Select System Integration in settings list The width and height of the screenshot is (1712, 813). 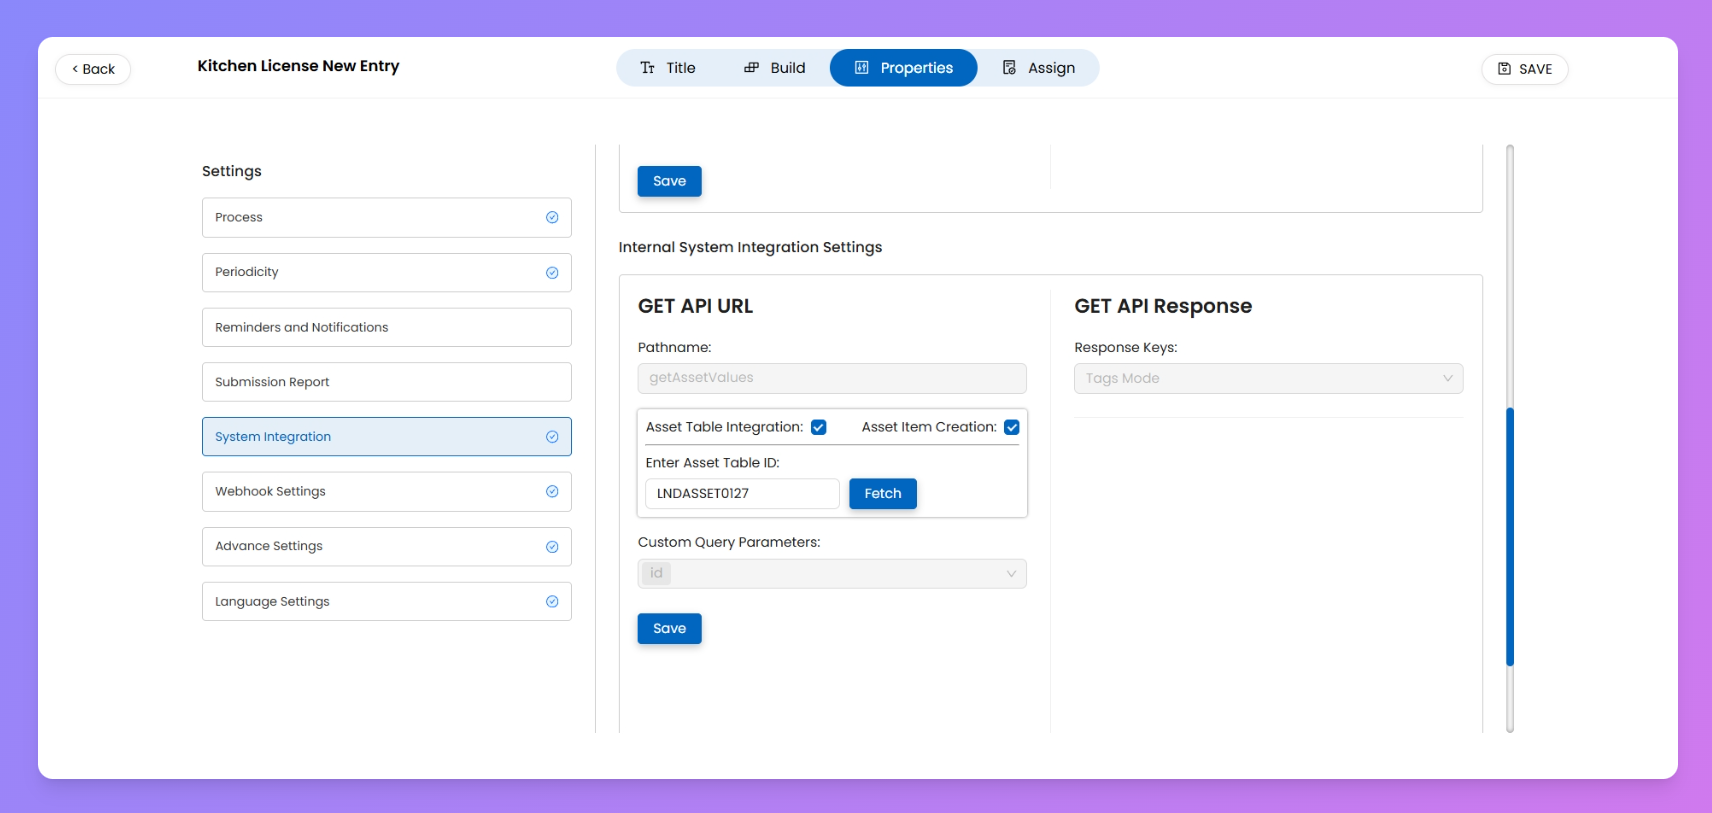tap(387, 437)
